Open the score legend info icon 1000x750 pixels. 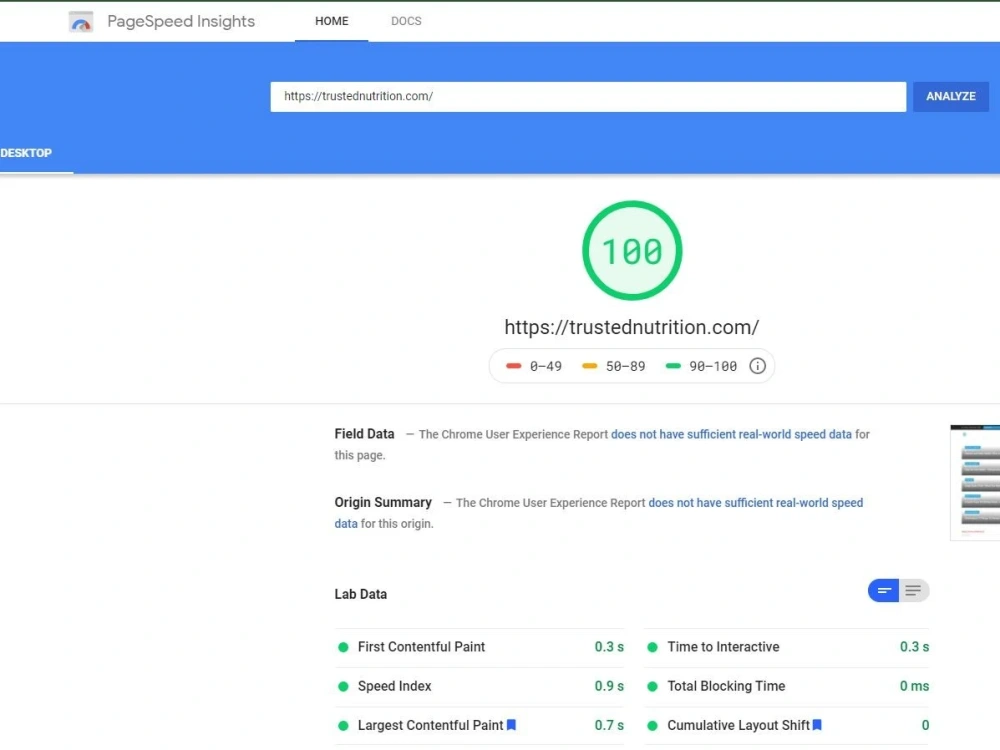point(757,366)
